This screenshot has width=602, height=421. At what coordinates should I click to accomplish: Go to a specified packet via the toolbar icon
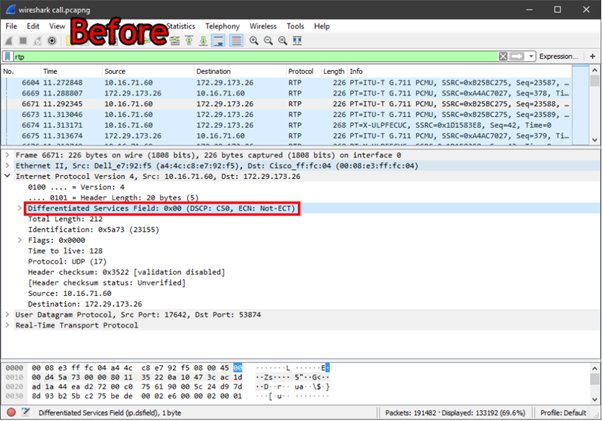[x=175, y=41]
